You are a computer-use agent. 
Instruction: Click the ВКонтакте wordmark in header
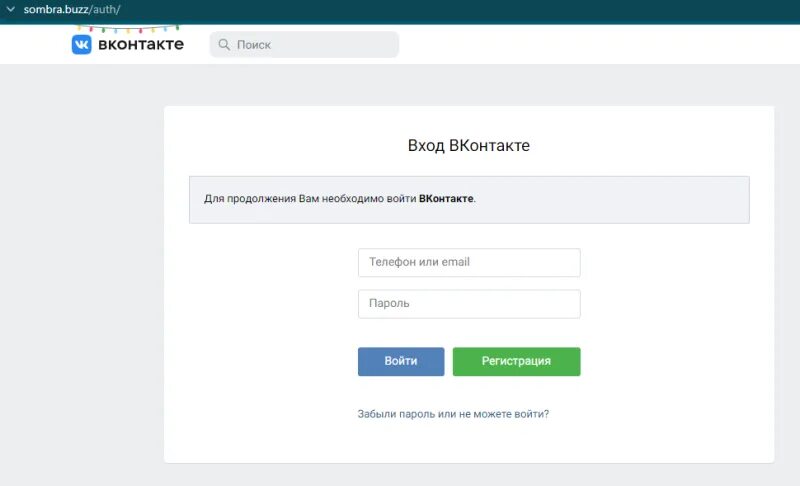pos(141,44)
